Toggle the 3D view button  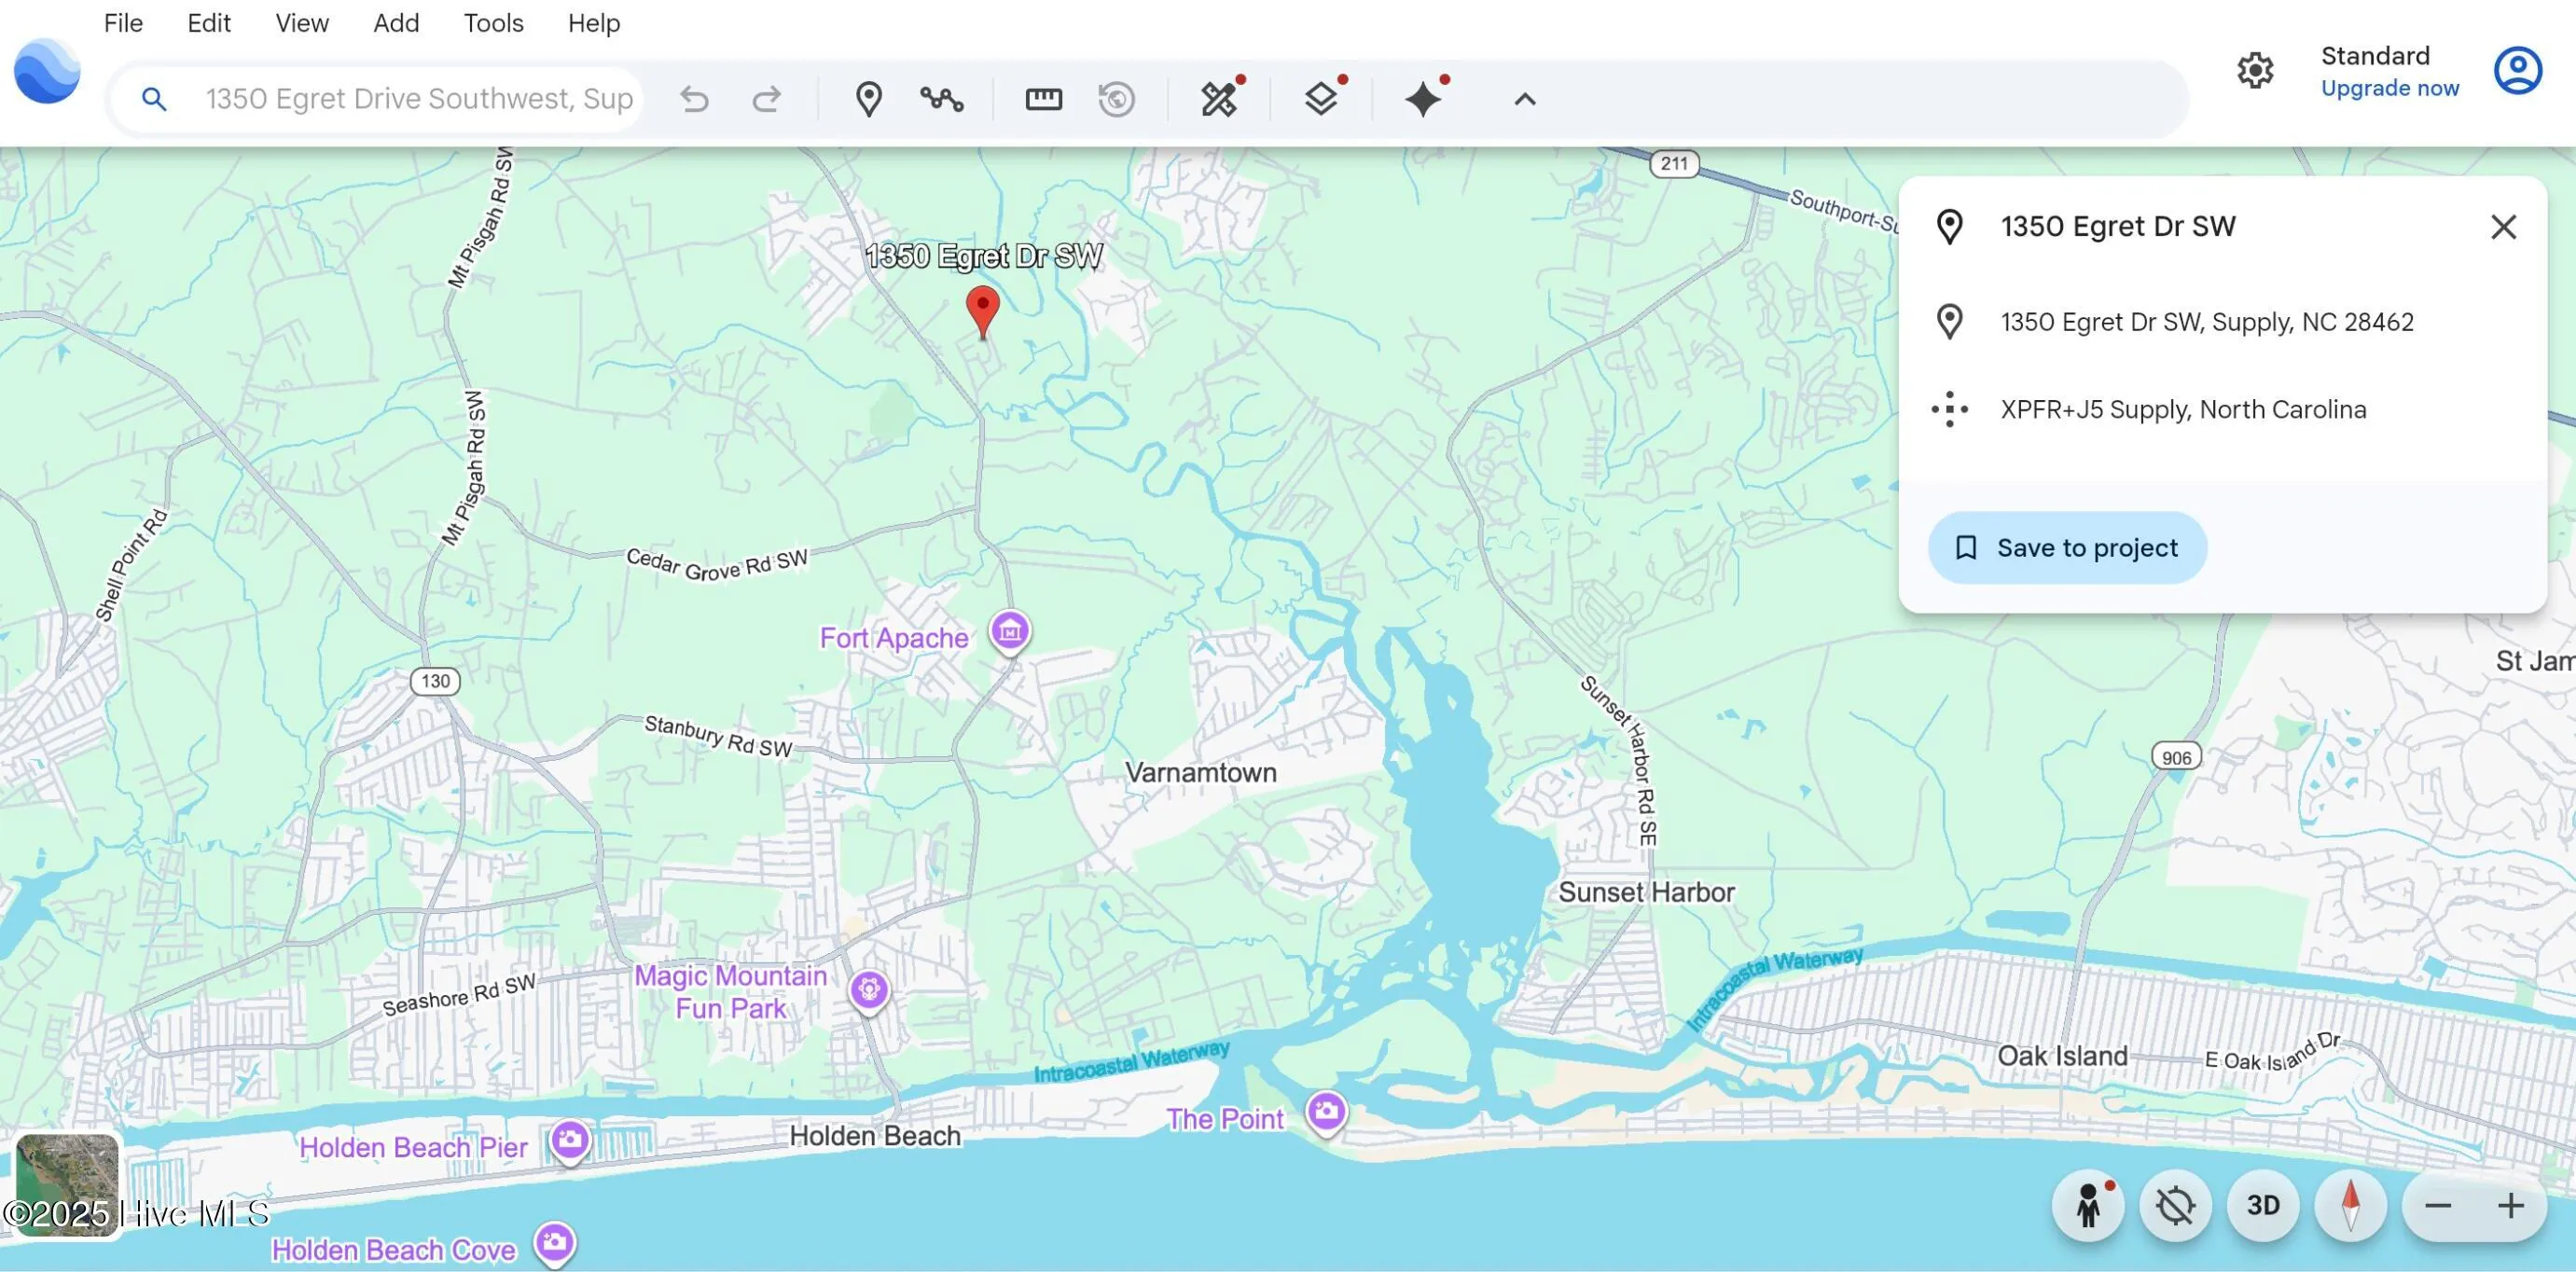point(2263,1205)
